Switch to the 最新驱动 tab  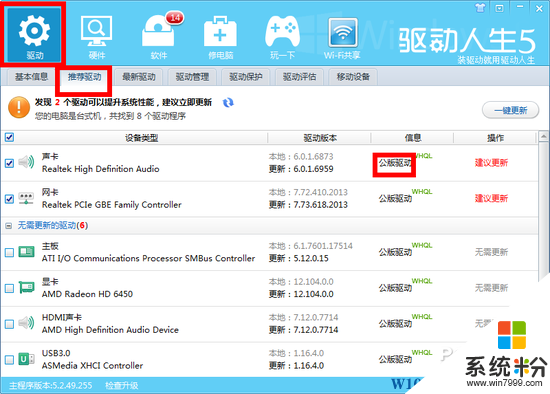(139, 77)
